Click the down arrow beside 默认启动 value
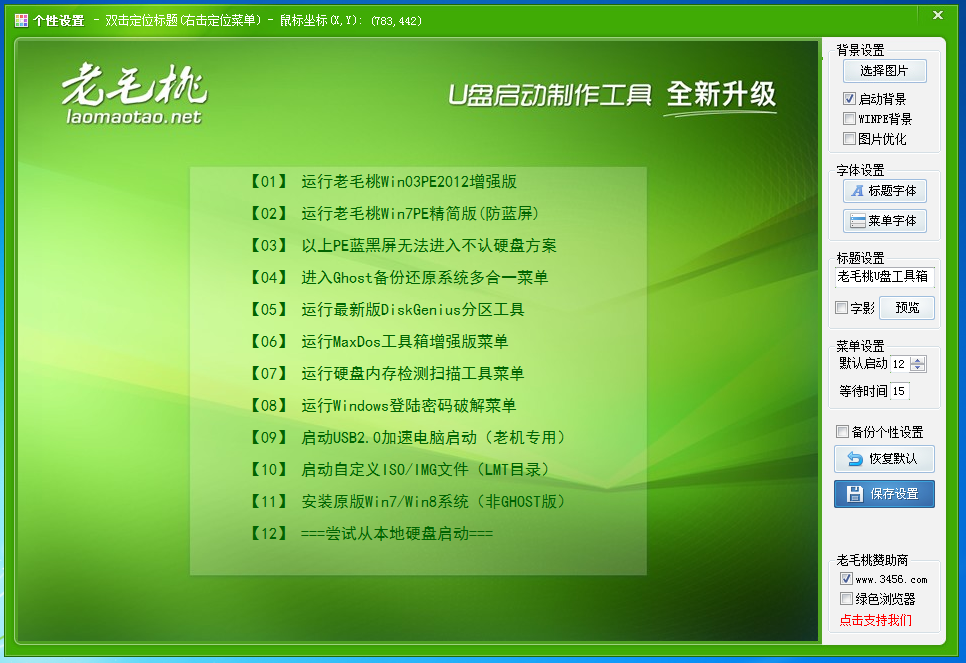Image resolution: width=966 pixels, height=663 pixels. (x=917, y=369)
